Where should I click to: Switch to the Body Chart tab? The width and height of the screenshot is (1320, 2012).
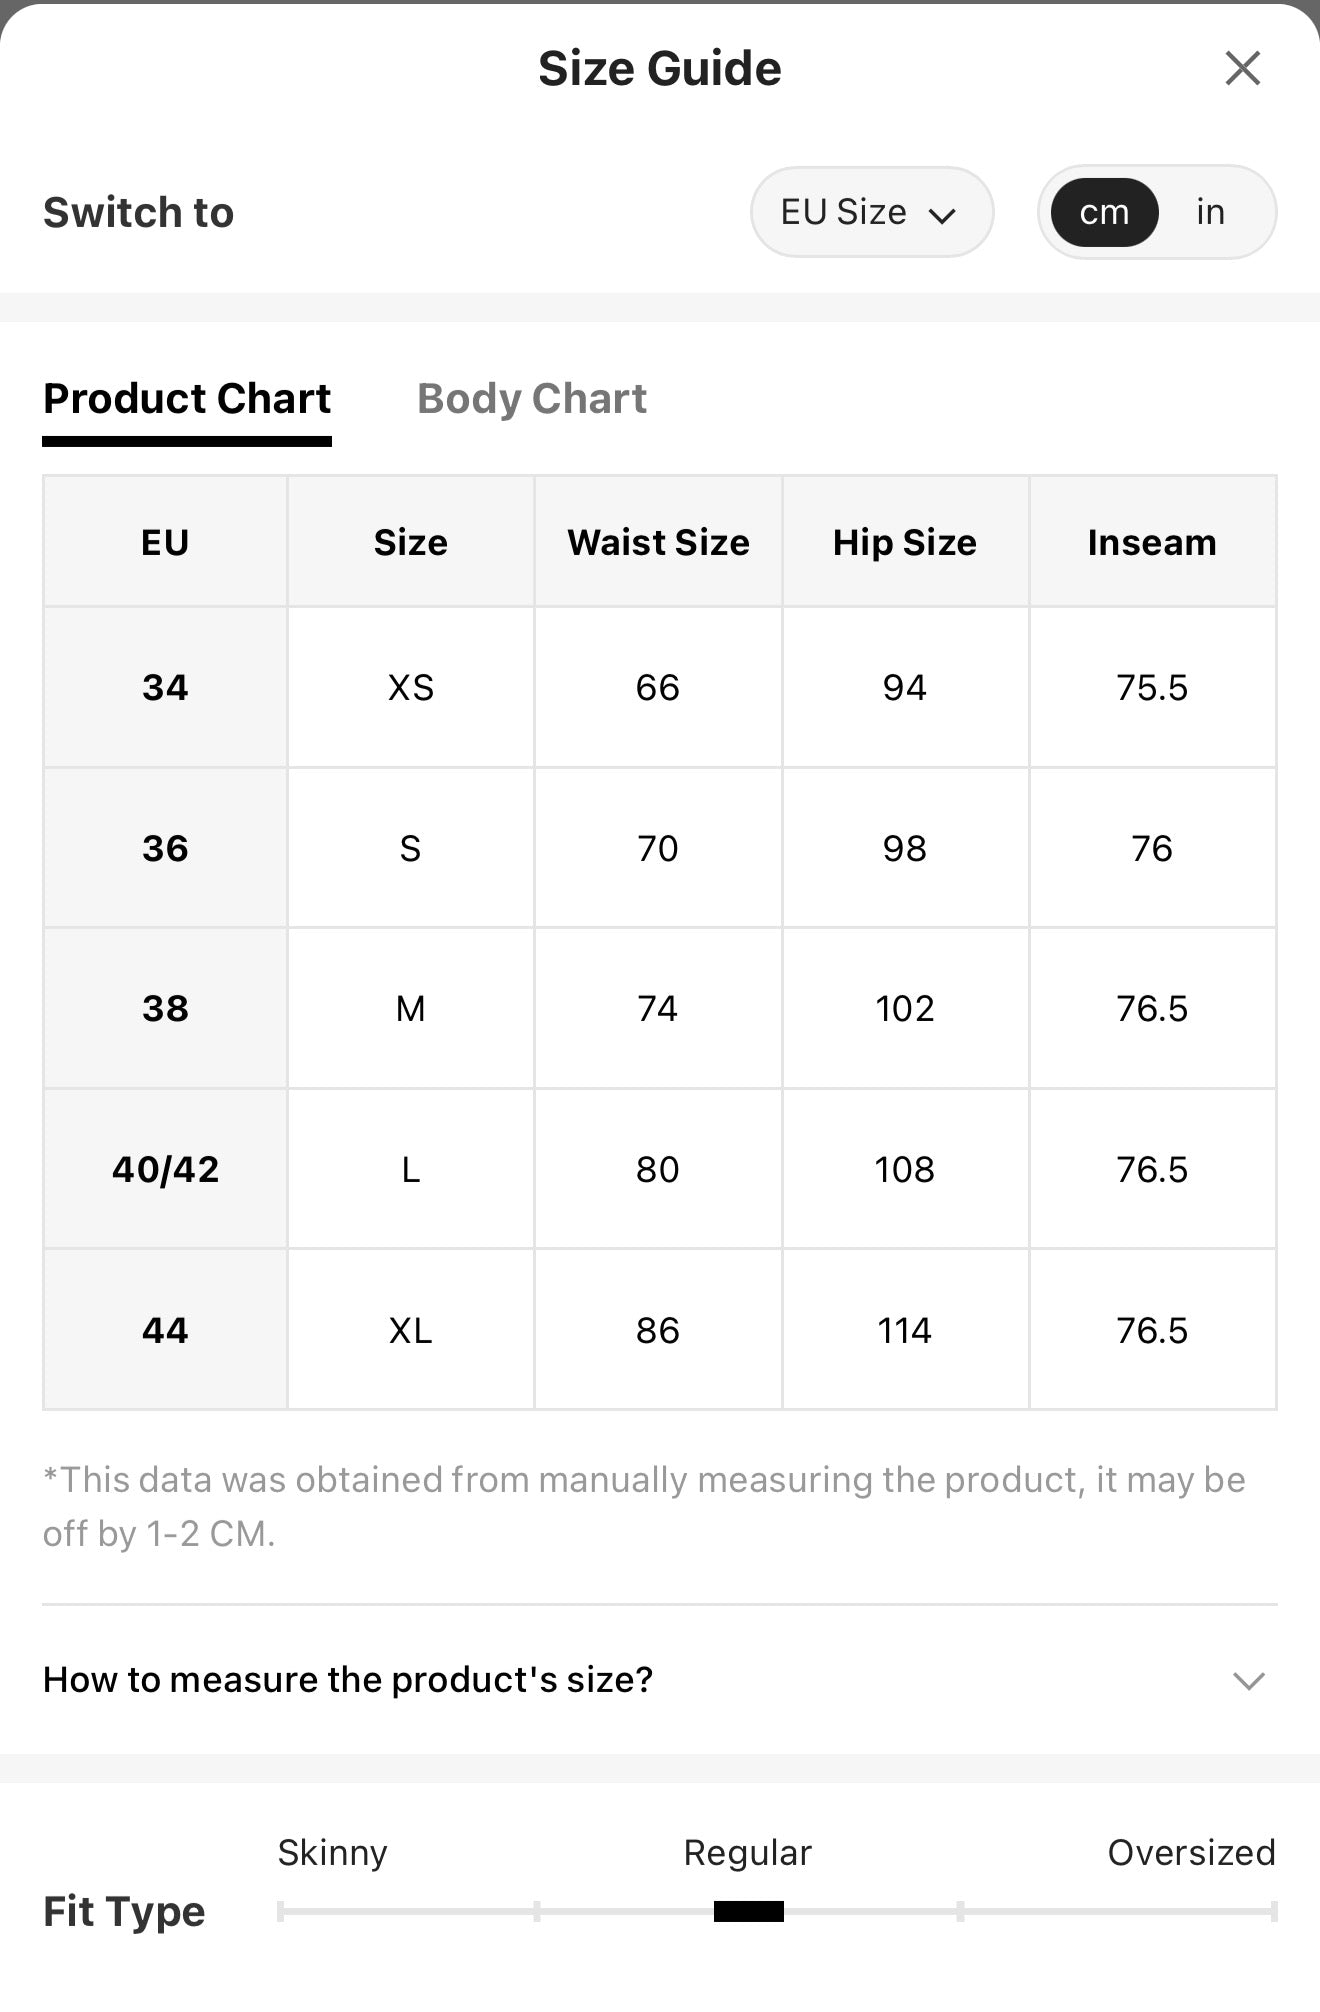(532, 398)
